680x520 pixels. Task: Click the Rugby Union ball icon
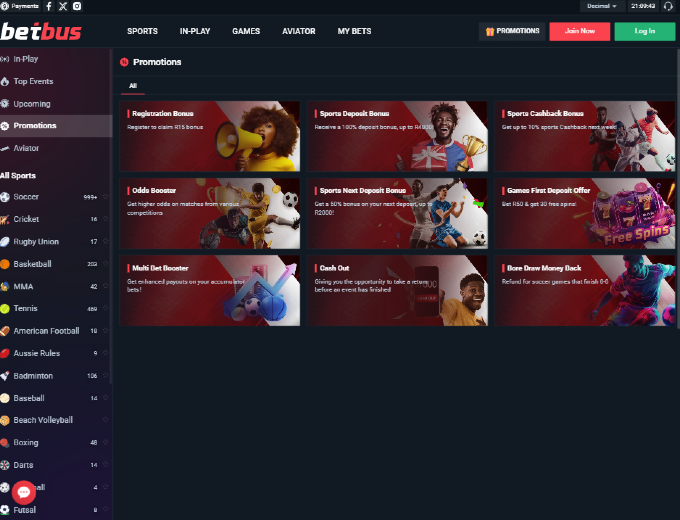coord(5,242)
